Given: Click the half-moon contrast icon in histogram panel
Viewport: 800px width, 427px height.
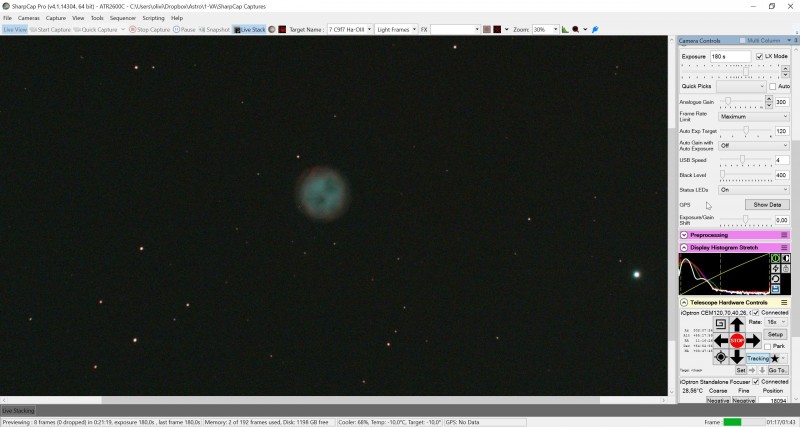Looking at the screenshot, I should click(785, 259).
